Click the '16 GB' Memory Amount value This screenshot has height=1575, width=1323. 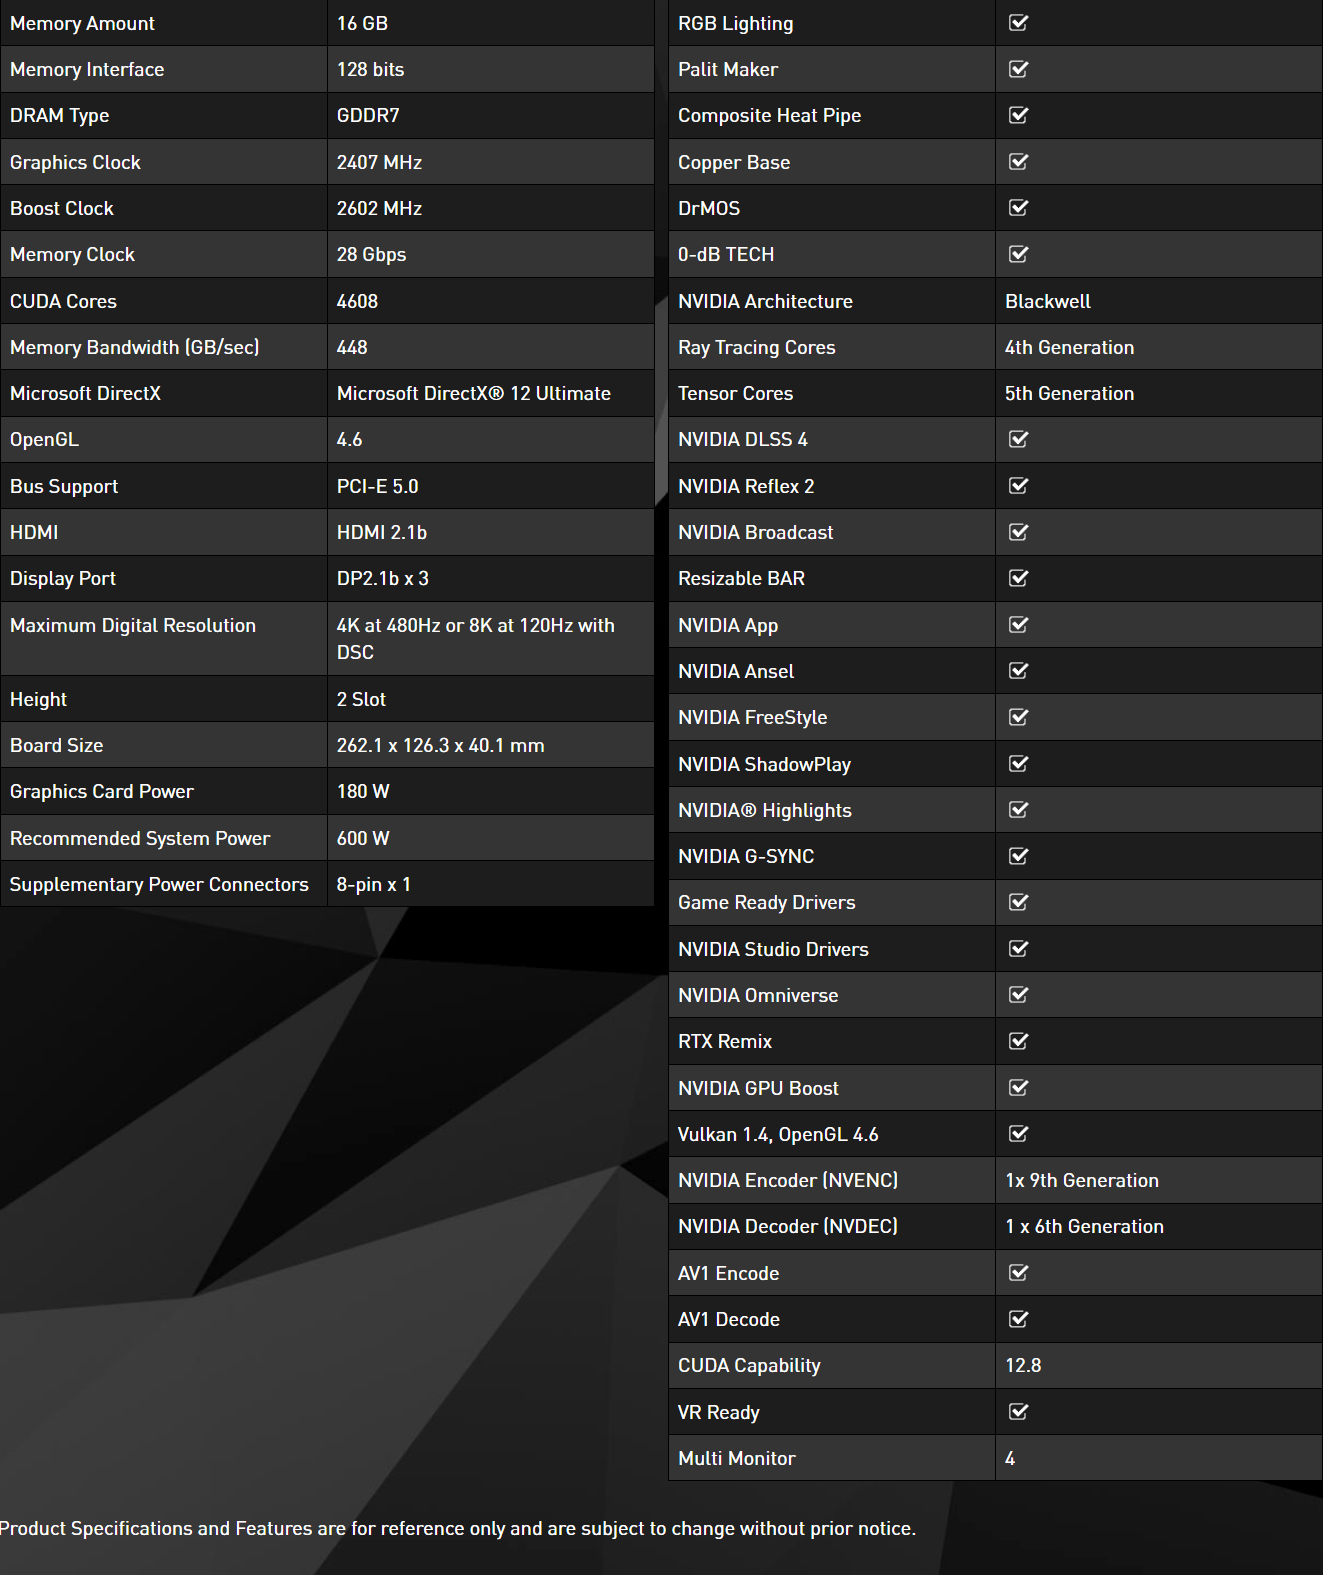click(362, 23)
